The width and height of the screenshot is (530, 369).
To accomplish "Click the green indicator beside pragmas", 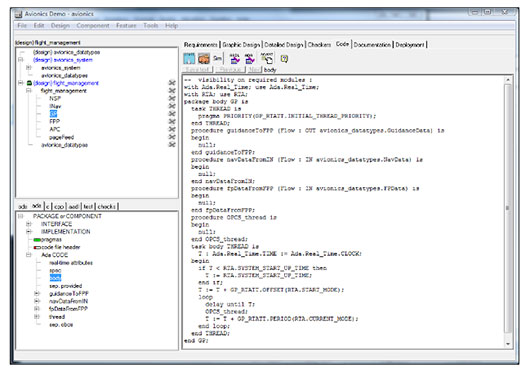I will 37,240.
